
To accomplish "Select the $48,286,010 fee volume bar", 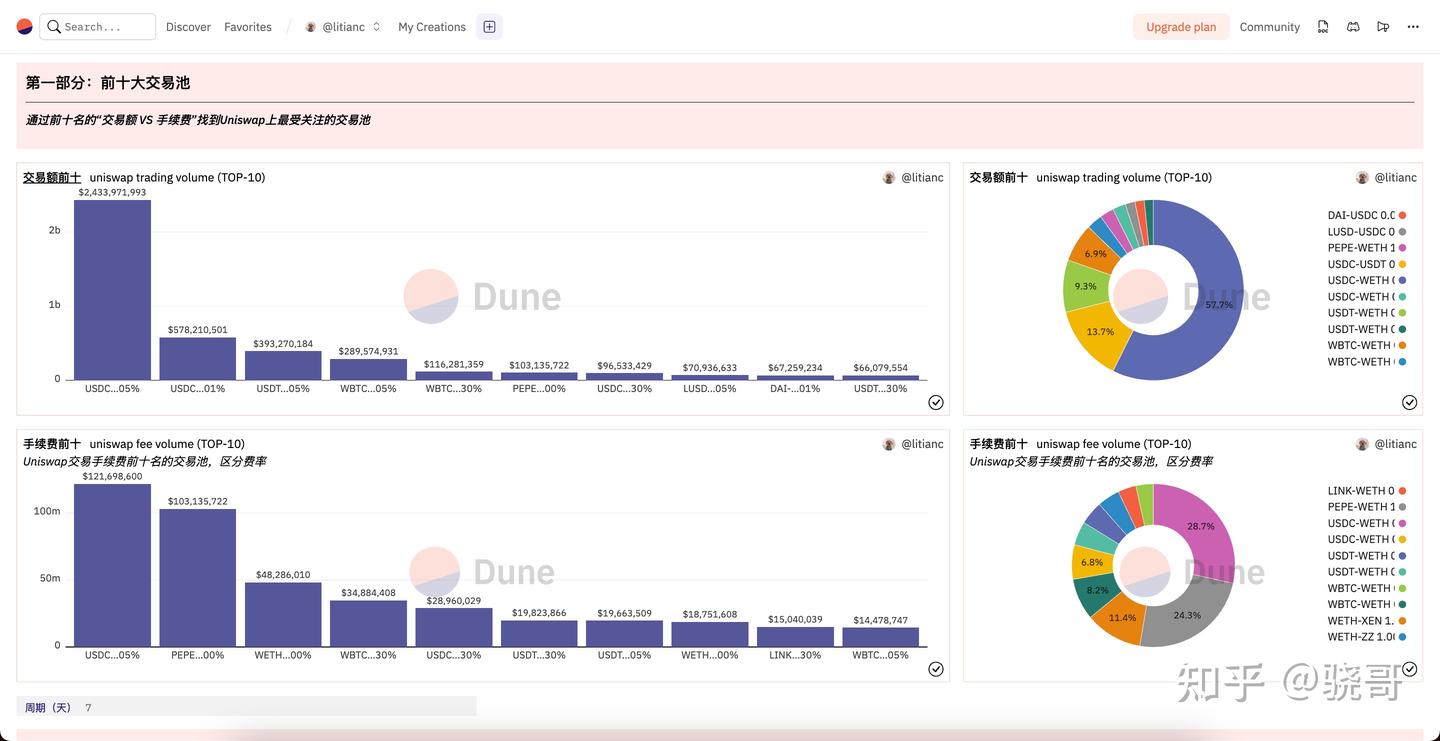I will [283, 614].
